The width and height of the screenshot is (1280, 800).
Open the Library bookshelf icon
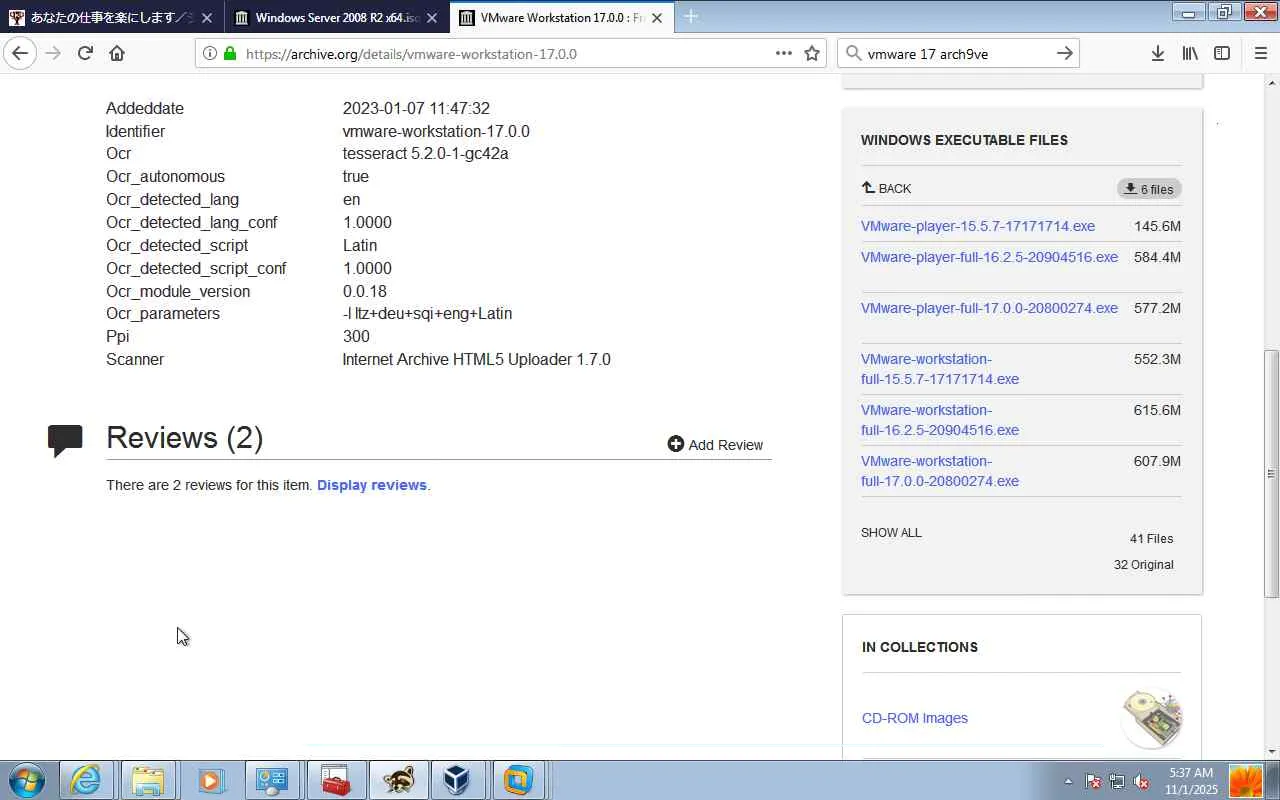point(1190,54)
